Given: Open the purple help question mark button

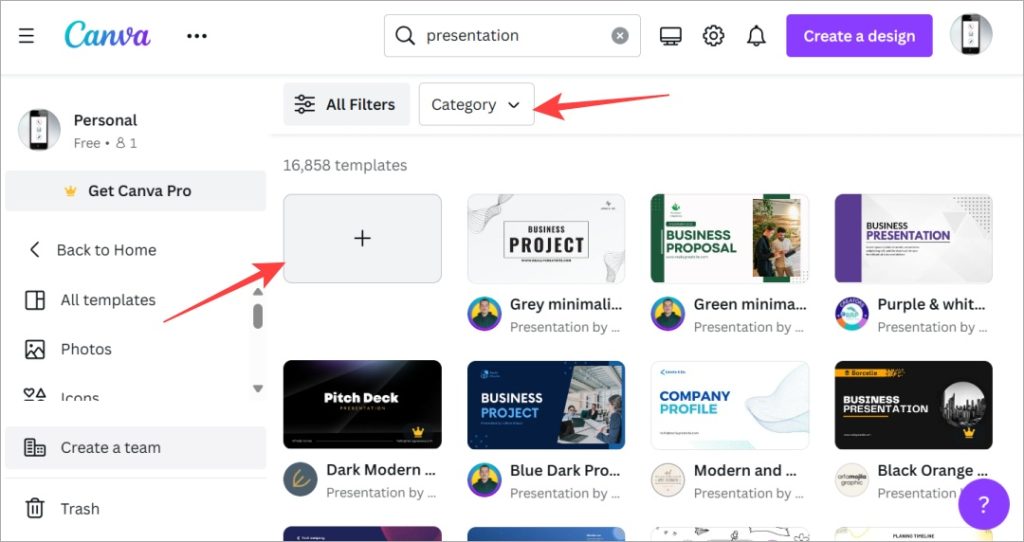Looking at the screenshot, I should (984, 503).
